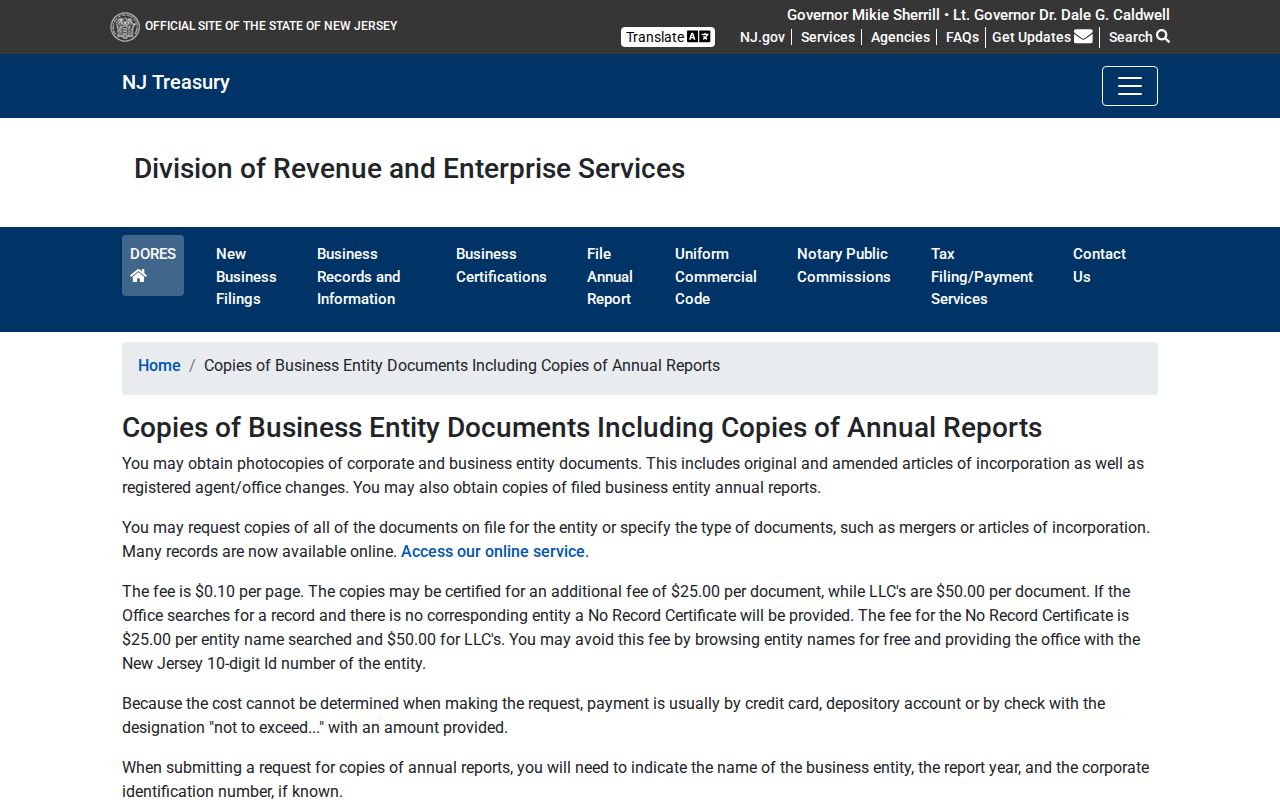This screenshot has height=800, width=1280.
Task: Open the FAQs link
Action: click(x=962, y=37)
